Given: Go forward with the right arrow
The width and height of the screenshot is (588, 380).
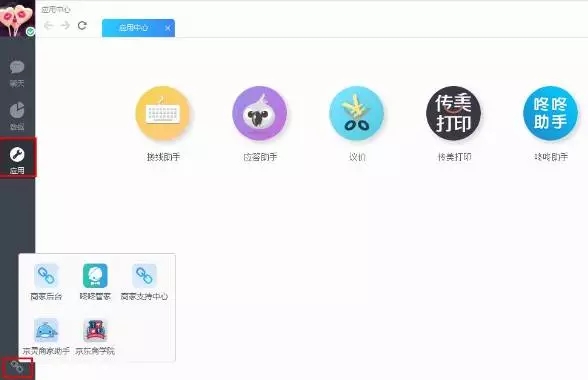Looking at the screenshot, I should tap(65, 26).
